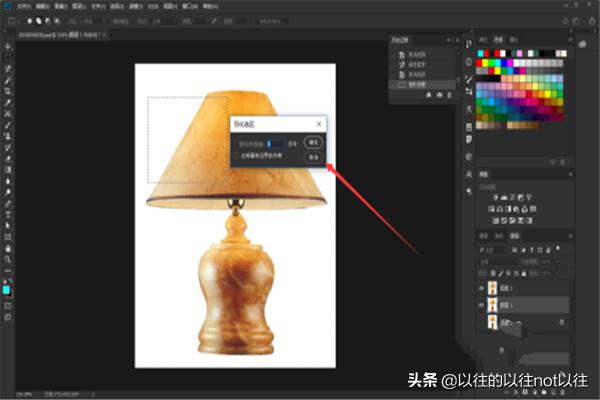The height and width of the screenshot is (400, 600).
Task: Click the search icon at top right
Action: point(566,20)
